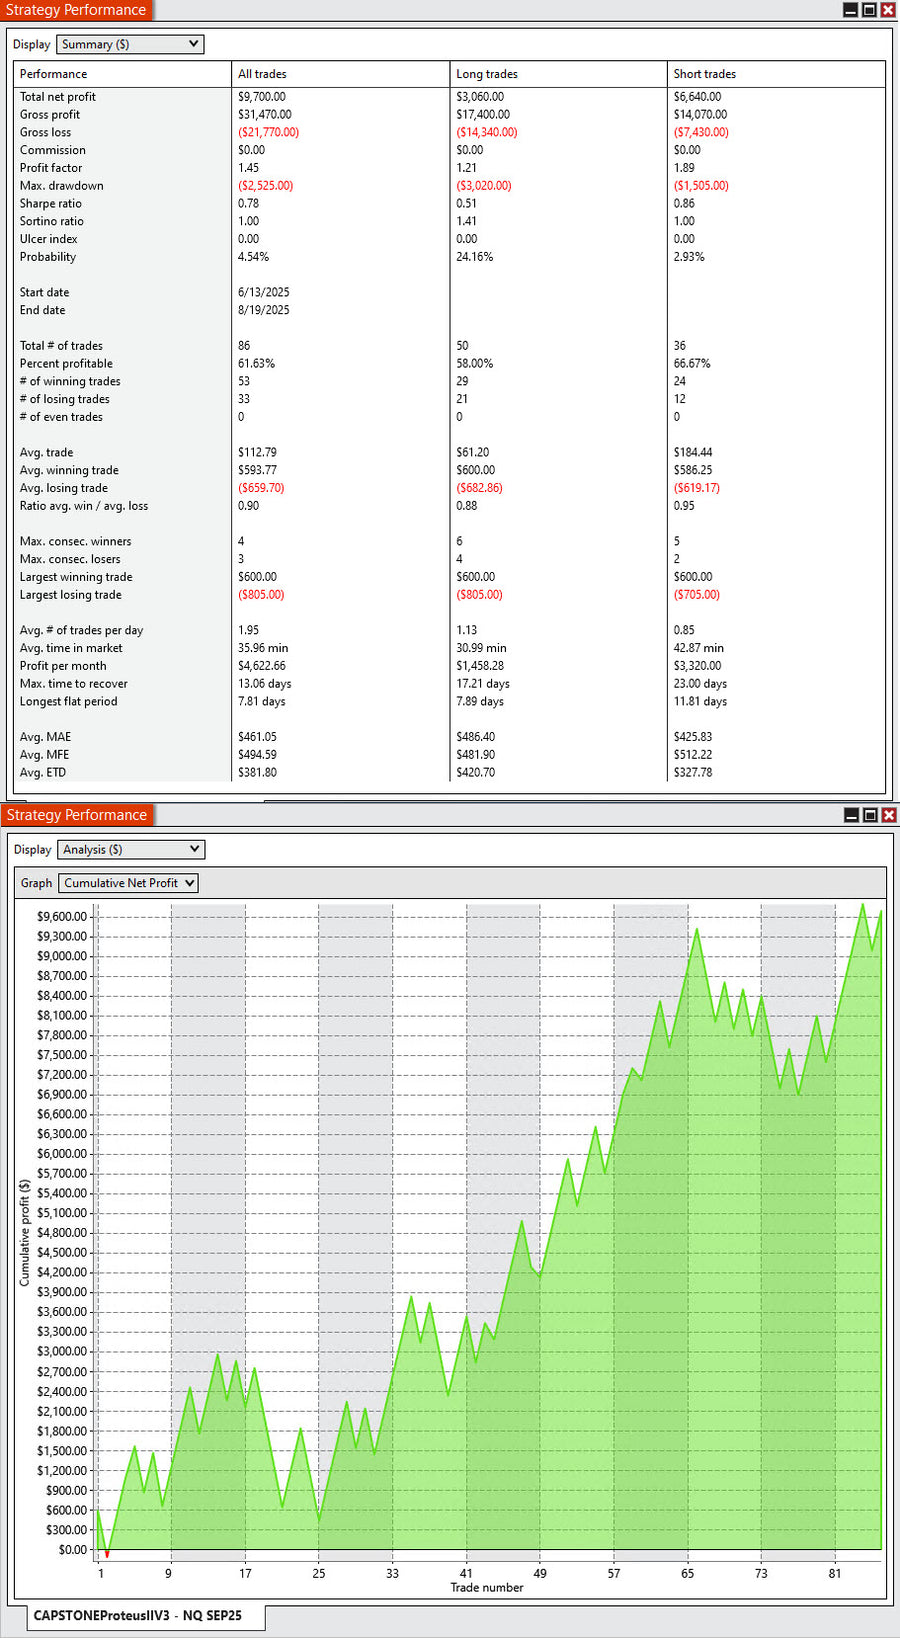The width and height of the screenshot is (900, 1638).
Task: Click the Performance column header
Action: coord(53,74)
